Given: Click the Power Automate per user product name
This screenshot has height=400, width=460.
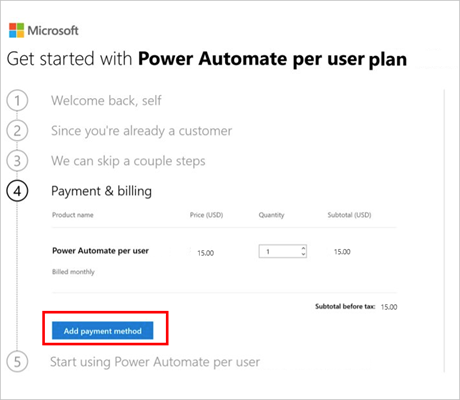Looking at the screenshot, I should 100,251.
